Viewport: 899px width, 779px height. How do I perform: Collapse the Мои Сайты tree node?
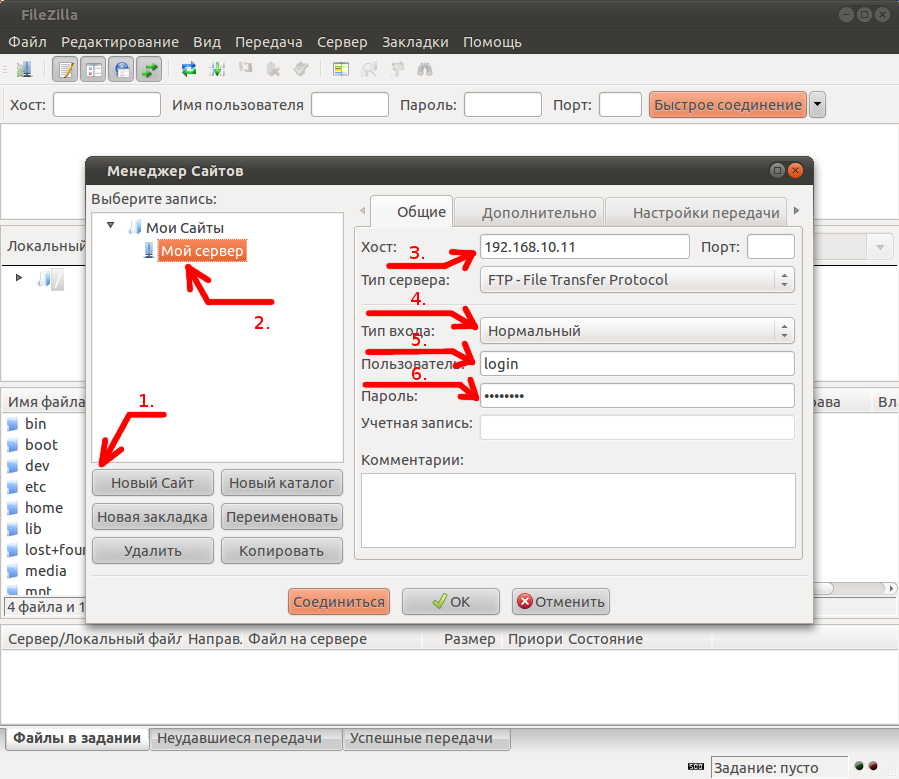point(111,226)
